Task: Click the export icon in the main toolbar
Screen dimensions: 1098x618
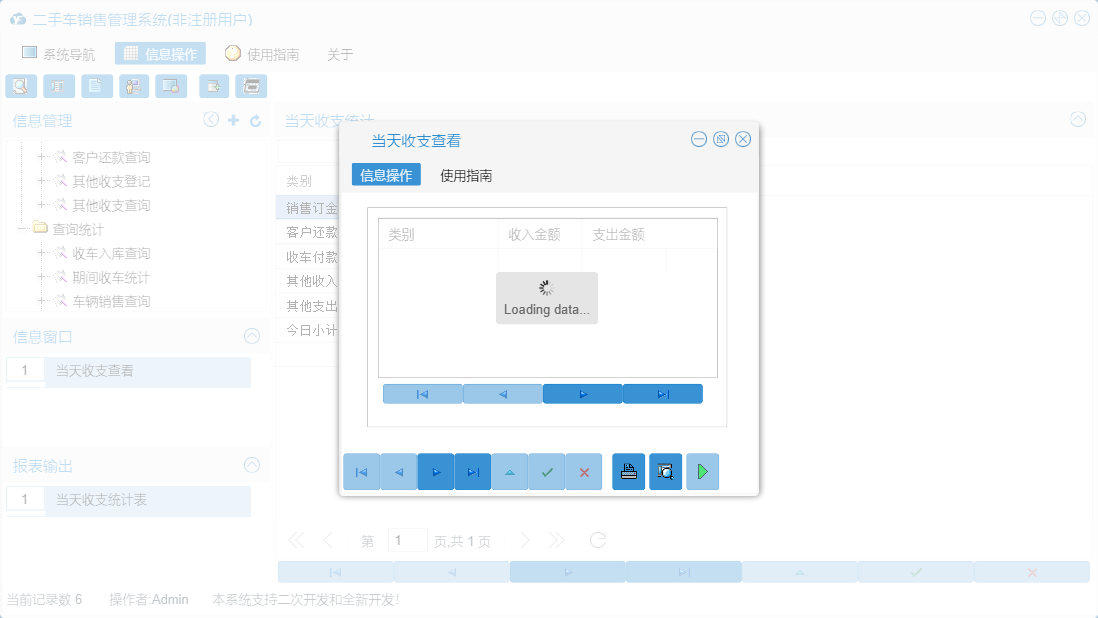Action: click(x=213, y=86)
